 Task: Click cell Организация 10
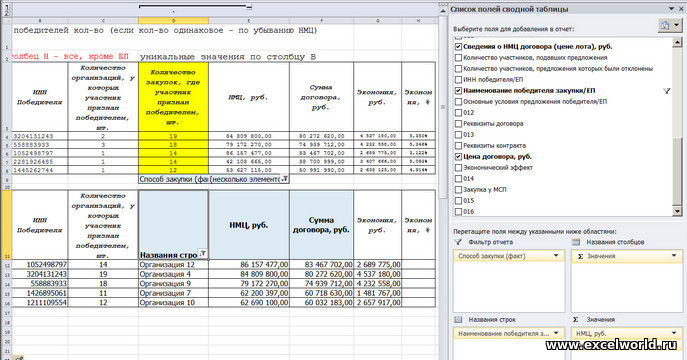(173, 303)
